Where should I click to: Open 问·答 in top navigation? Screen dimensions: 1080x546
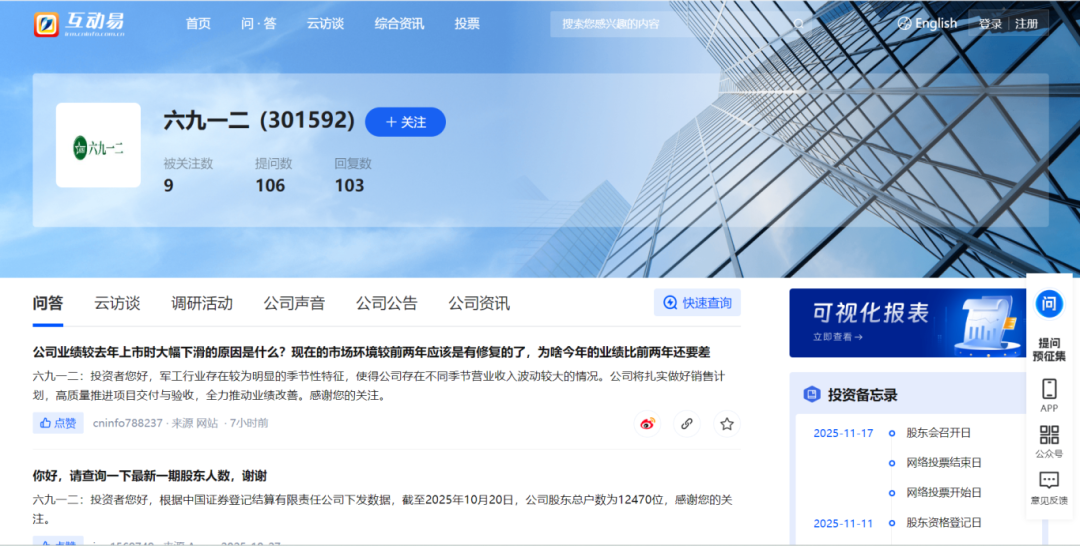(x=259, y=23)
